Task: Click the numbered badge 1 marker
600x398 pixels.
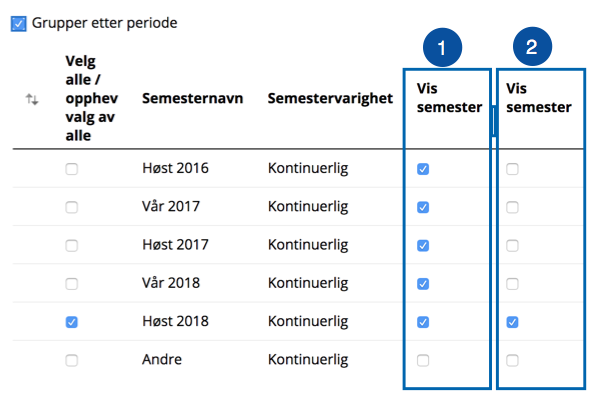Action: click(x=442, y=47)
